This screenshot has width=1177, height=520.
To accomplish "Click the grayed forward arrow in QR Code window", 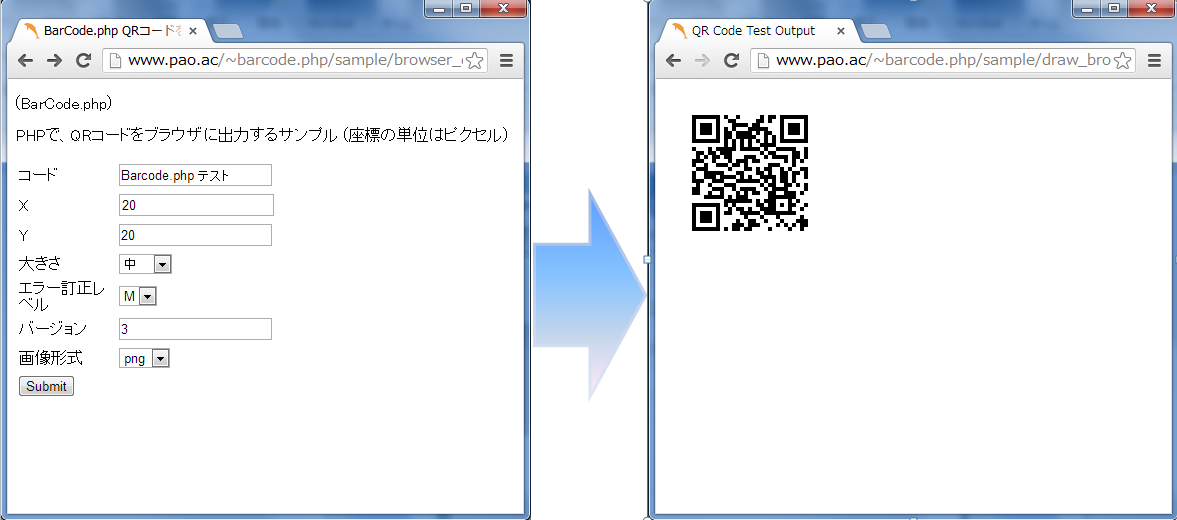I will tap(702, 61).
